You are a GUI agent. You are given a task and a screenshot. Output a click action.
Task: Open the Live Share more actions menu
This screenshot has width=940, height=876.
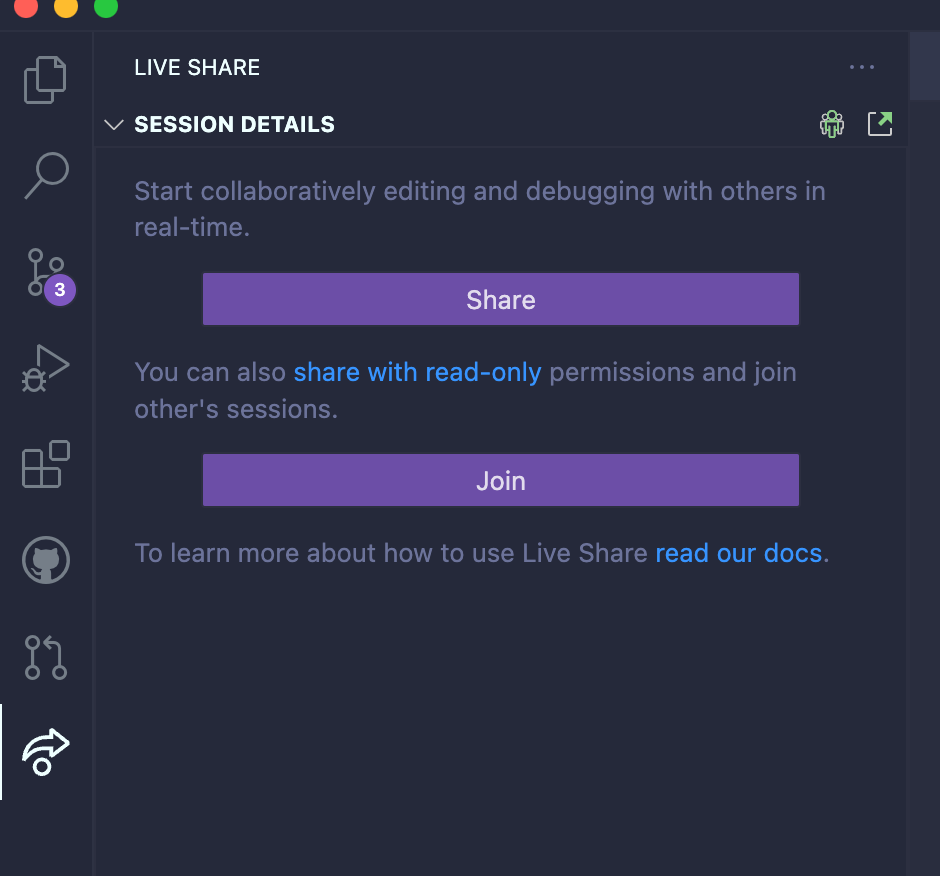tap(861, 67)
